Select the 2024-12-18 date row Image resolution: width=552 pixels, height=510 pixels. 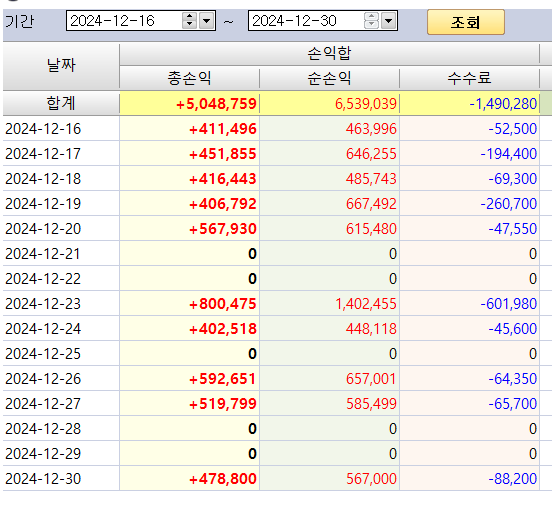pyautogui.click(x=43, y=179)
